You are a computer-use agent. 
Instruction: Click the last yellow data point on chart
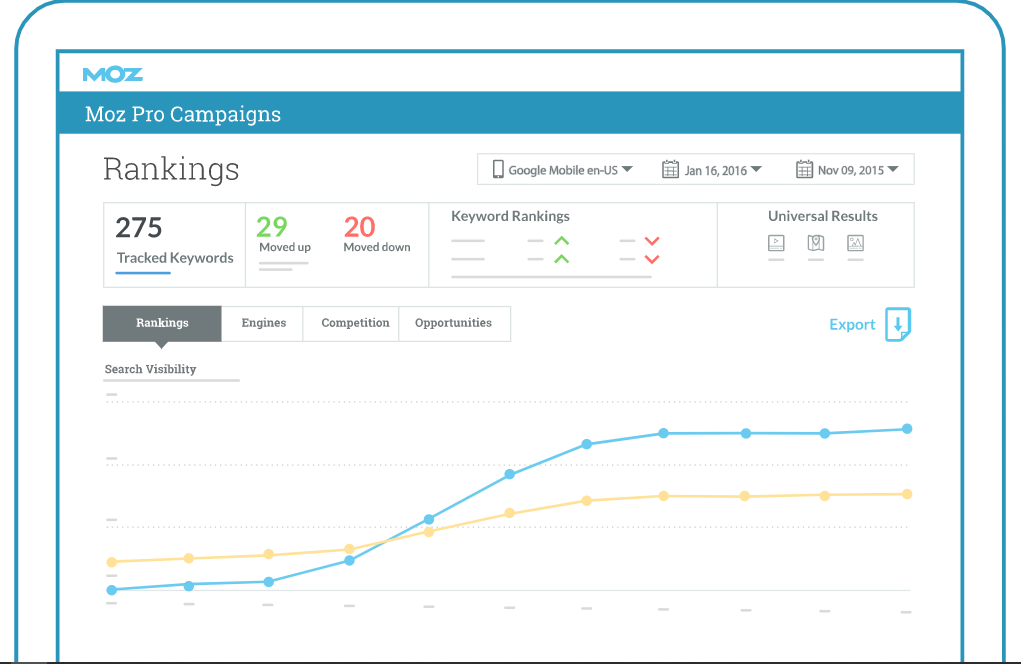click(x=907, y=494)
